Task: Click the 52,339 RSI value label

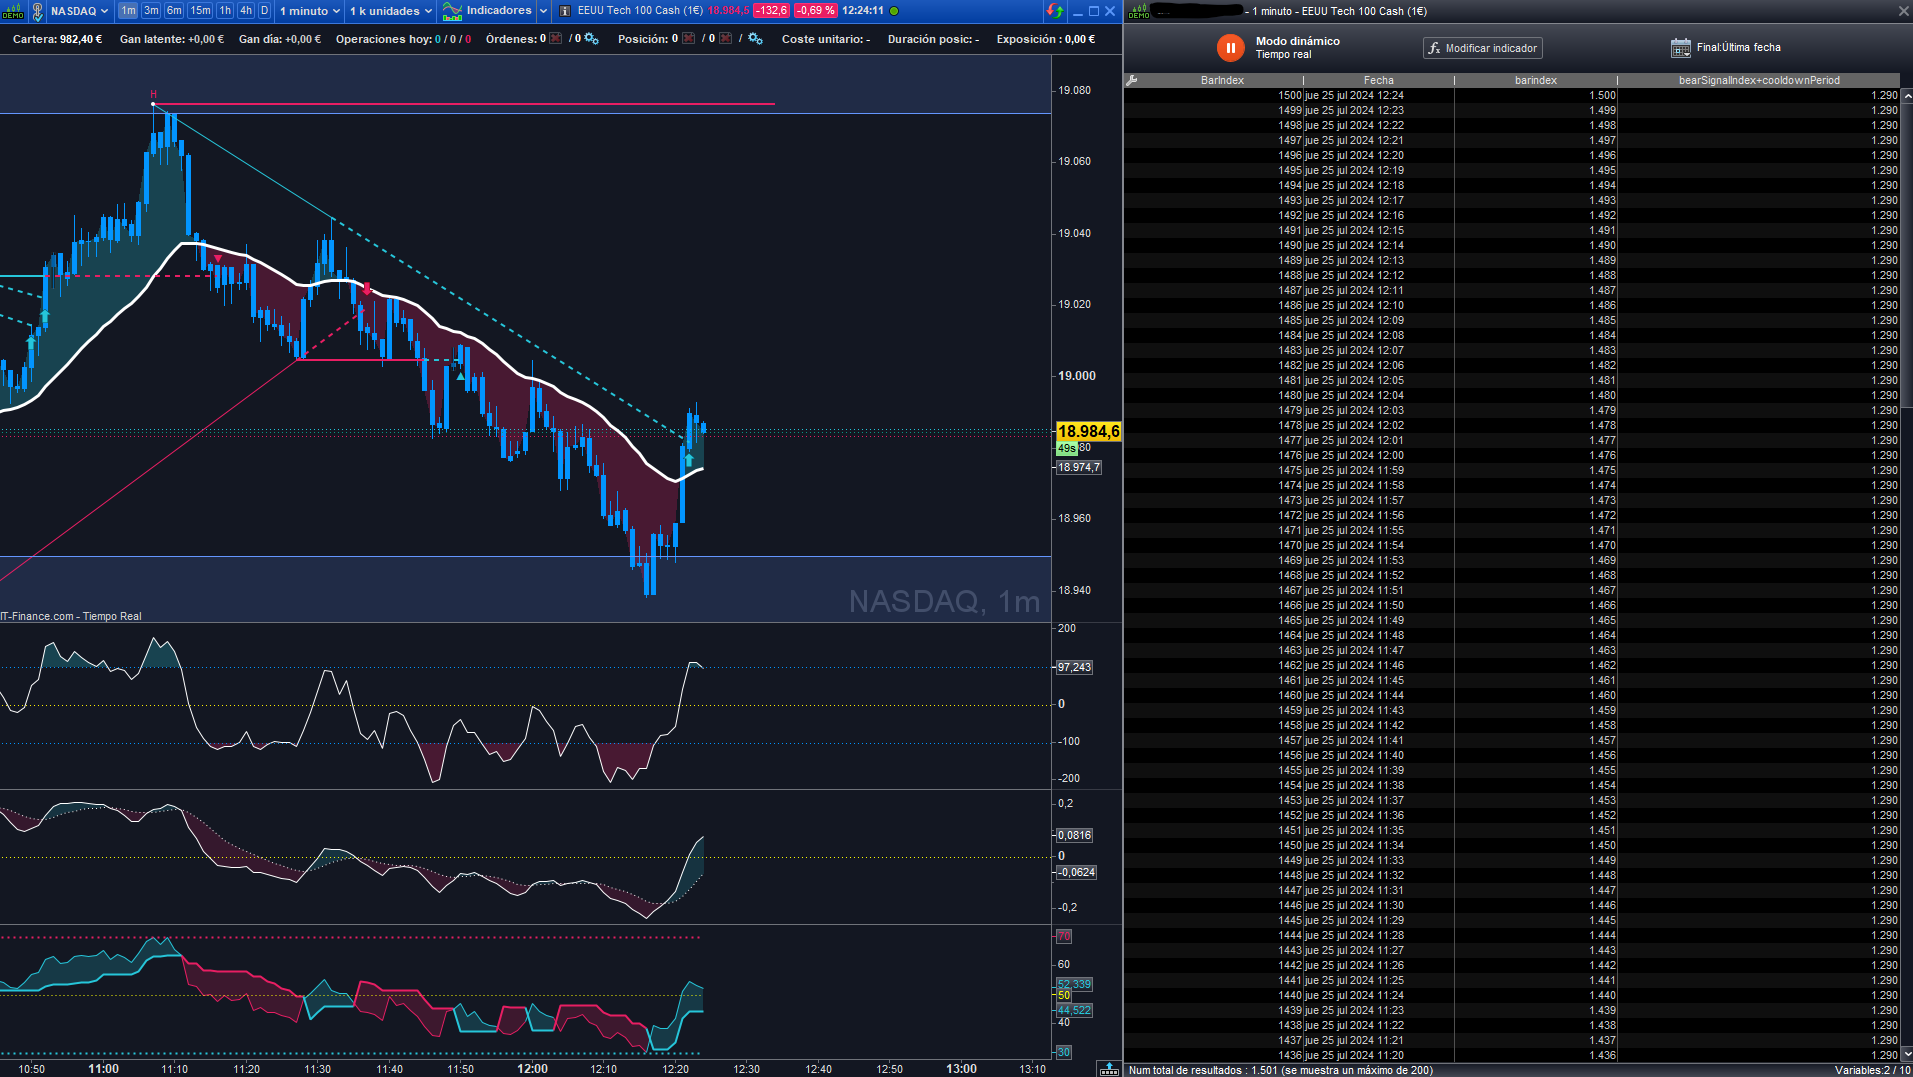Action: point(1074,984)
